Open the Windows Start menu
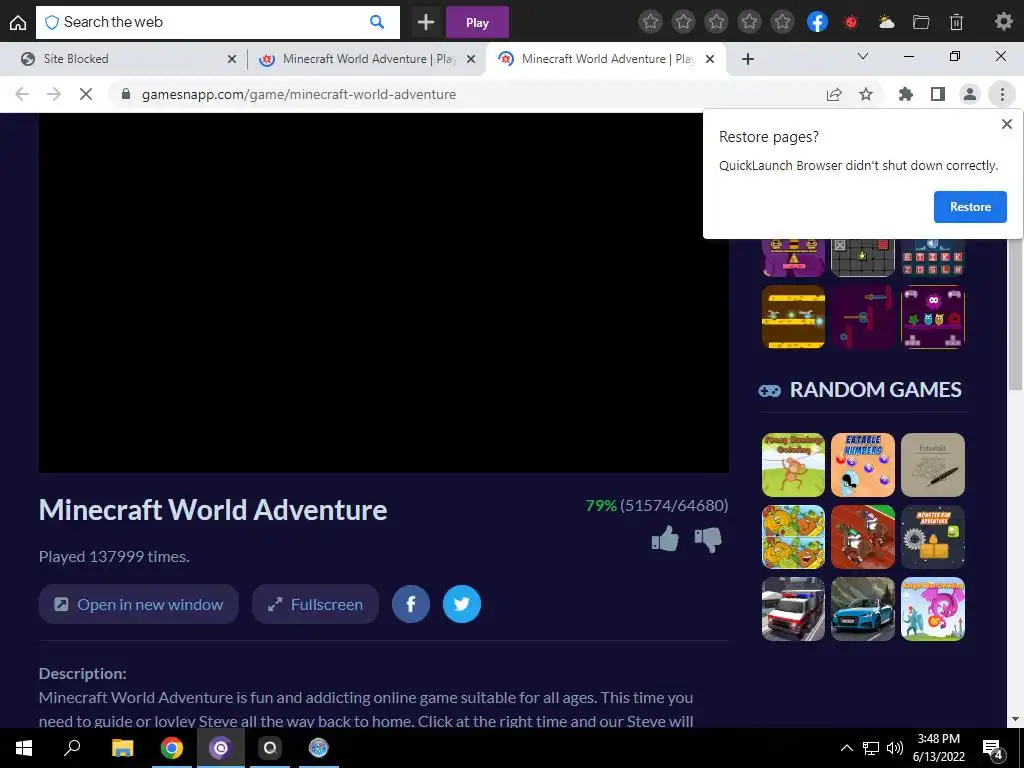This screenshot has height=768, width=1024. pos(24,748)
